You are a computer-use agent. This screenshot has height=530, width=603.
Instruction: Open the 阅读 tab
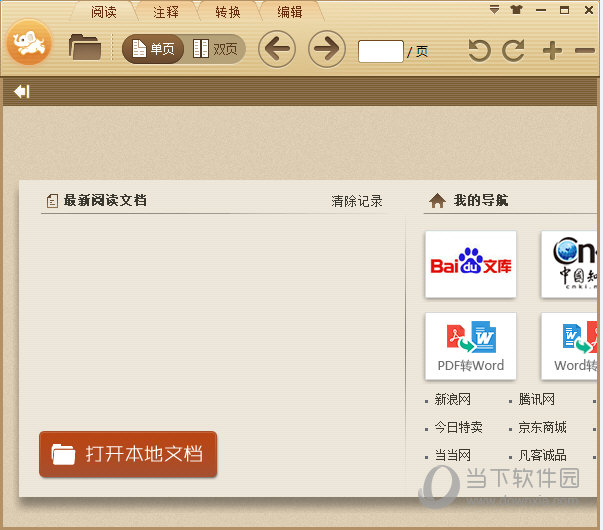(x=103, y=12)
